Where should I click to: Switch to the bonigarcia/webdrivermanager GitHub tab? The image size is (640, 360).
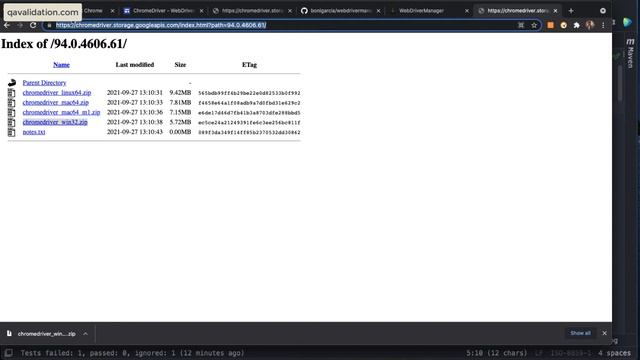click(x=340, y=11)
